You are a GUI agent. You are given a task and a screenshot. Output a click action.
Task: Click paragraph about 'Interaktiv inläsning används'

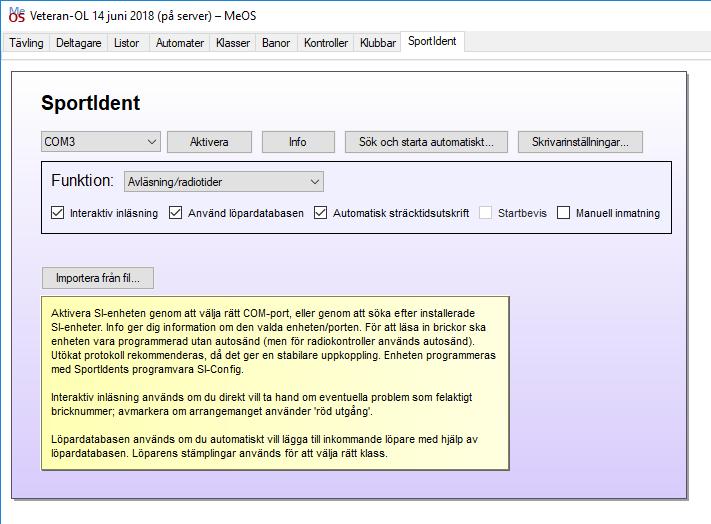click(x=262, y=404)
